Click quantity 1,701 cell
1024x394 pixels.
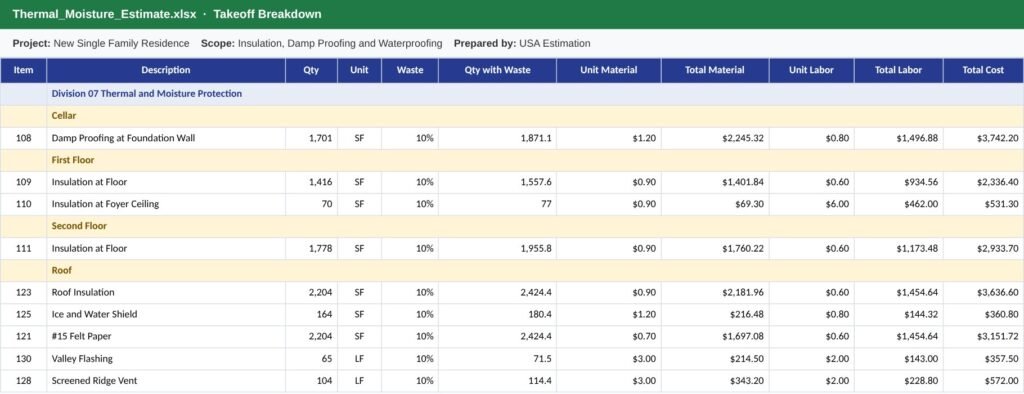pyautogui.click(x=312, y=138)
